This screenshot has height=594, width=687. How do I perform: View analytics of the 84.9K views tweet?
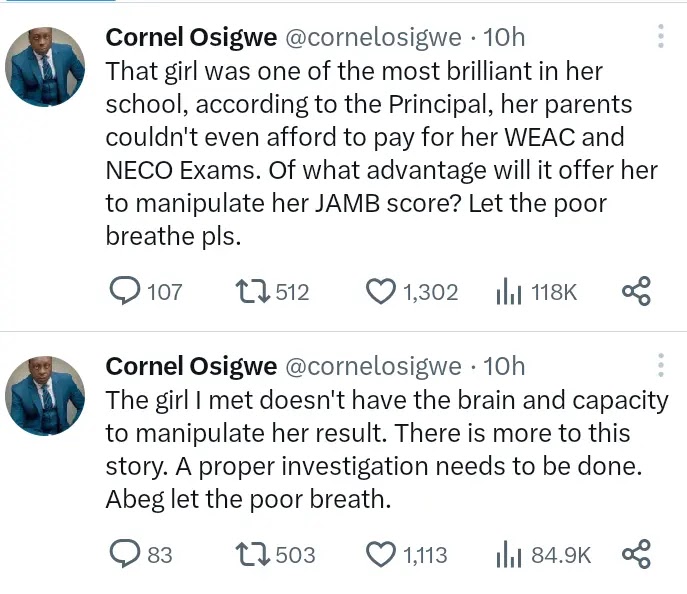click(x=512, y=553)
